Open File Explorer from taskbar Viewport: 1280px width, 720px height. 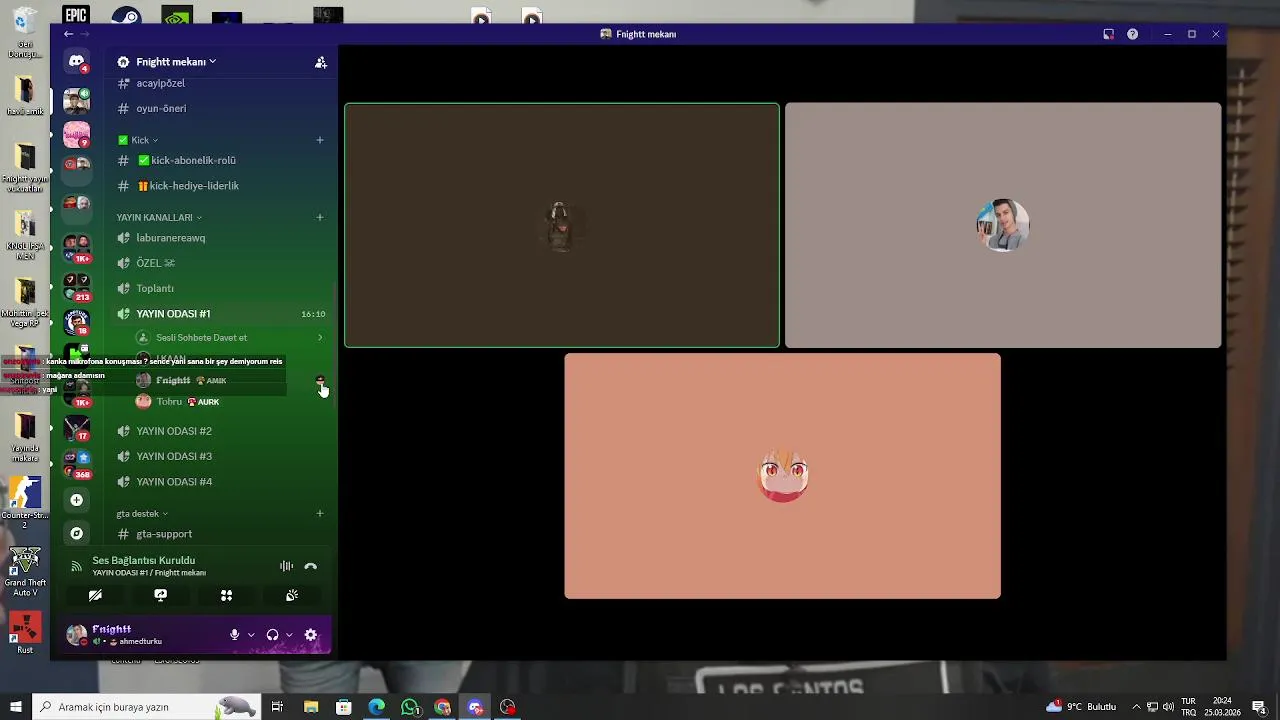pyautogui.click(x=311, y=707)
